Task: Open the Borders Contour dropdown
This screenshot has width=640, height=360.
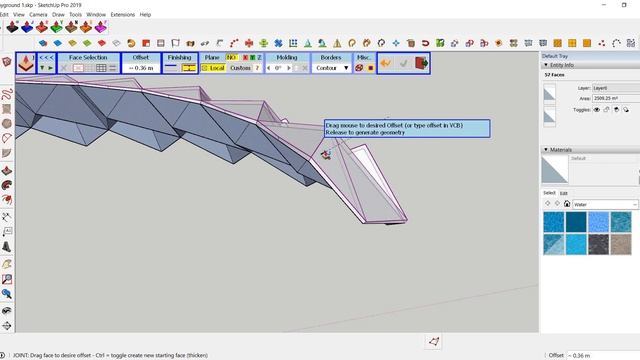Action: coord(331,68)
